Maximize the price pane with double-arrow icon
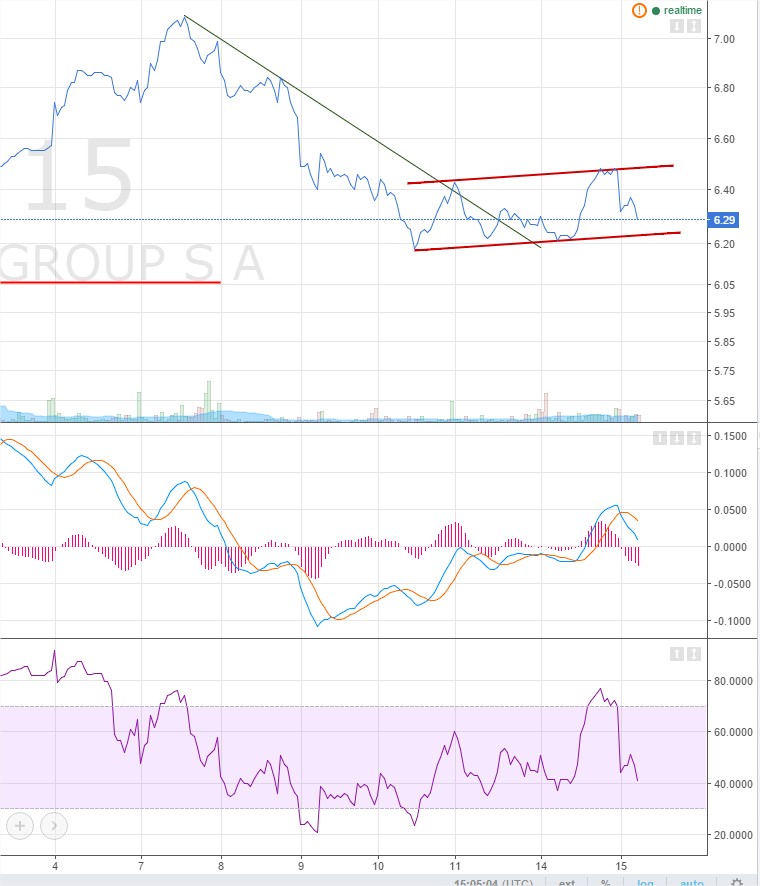760x886 pixels. click(694, 26)
